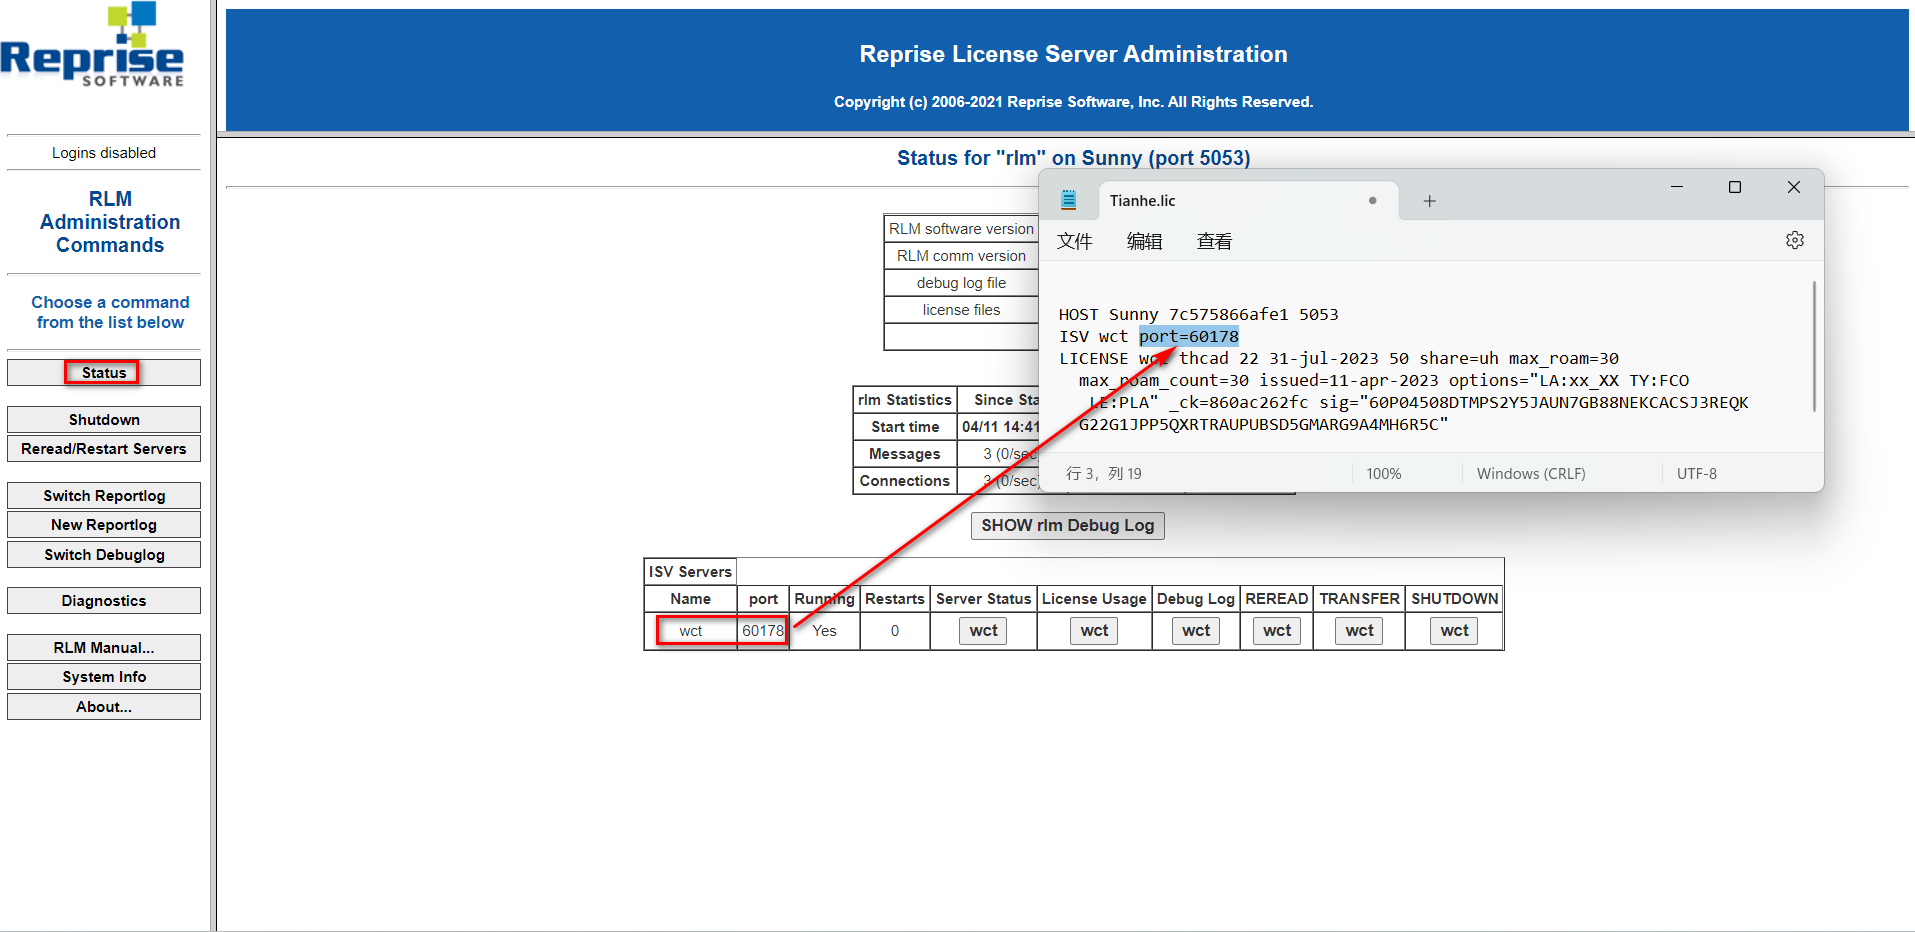Click the Shutdown command button
This screenshot has width=1915, height=932.
[104, 419]
